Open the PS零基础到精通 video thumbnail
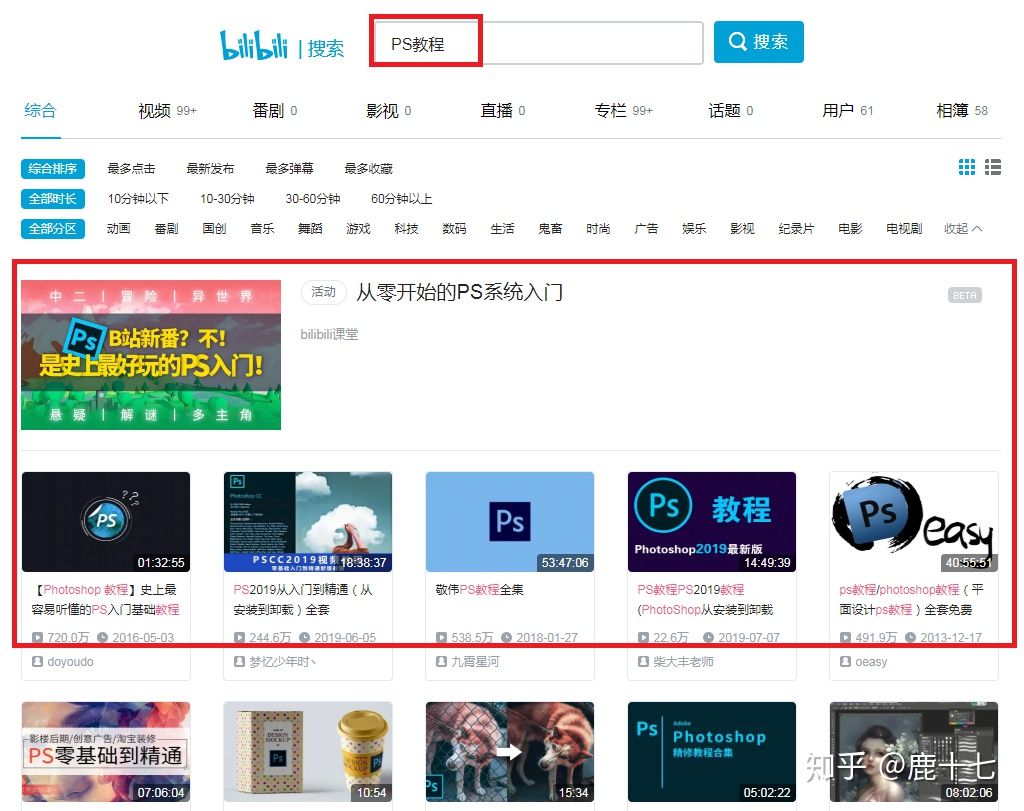The width and height of the screenshot is (1024, 811). (x=105, y=750)
